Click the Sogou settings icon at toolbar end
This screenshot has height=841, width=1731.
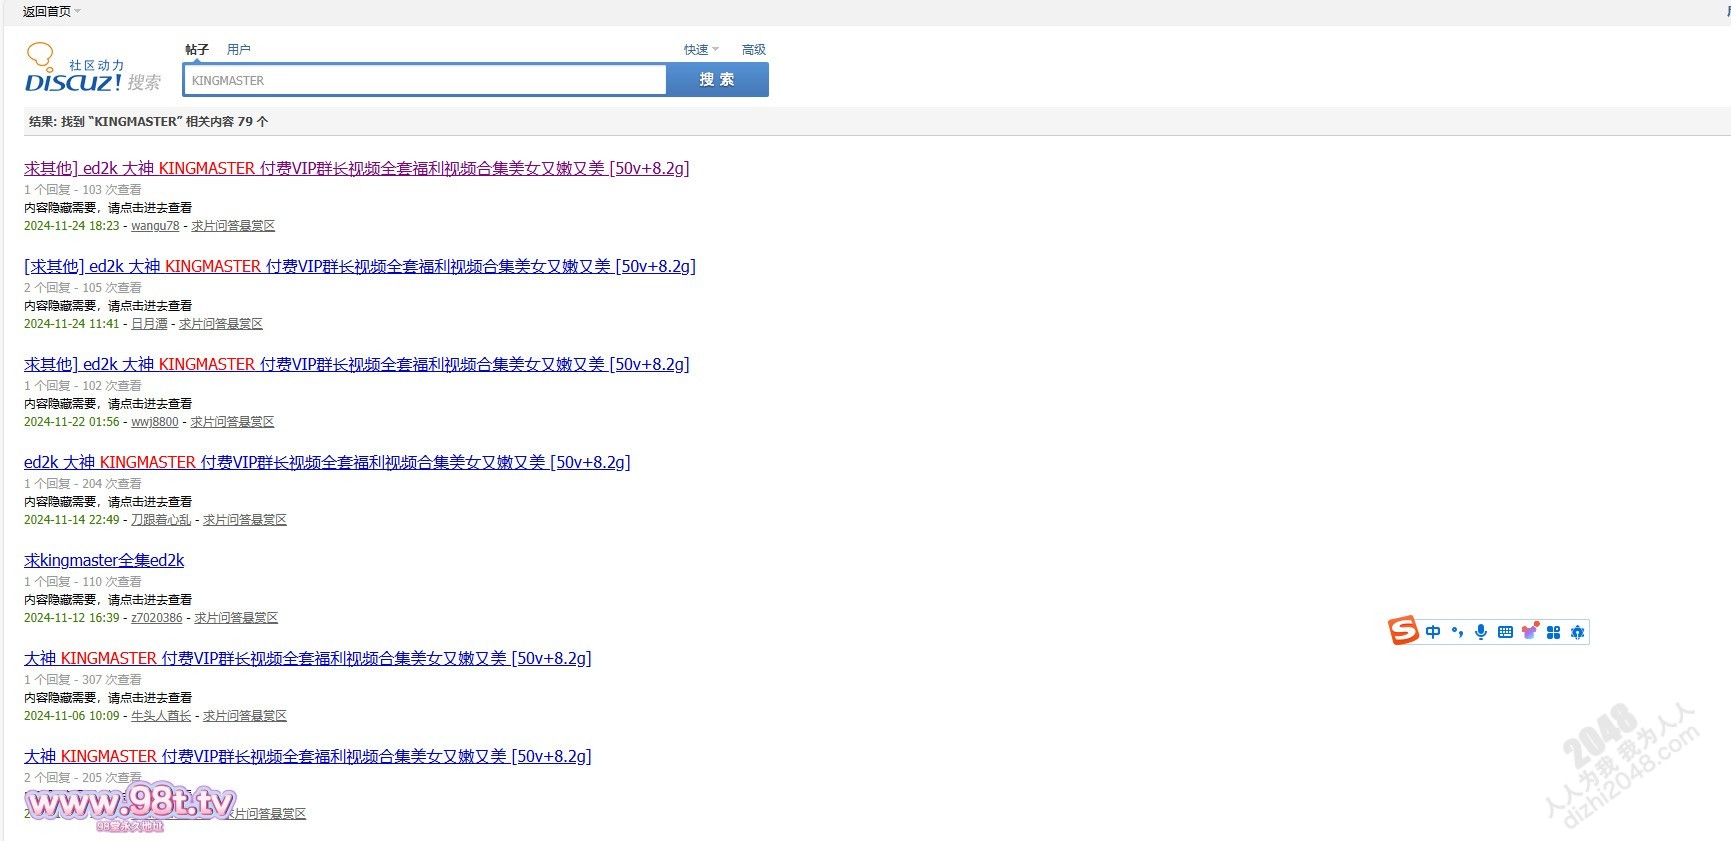1577,632
